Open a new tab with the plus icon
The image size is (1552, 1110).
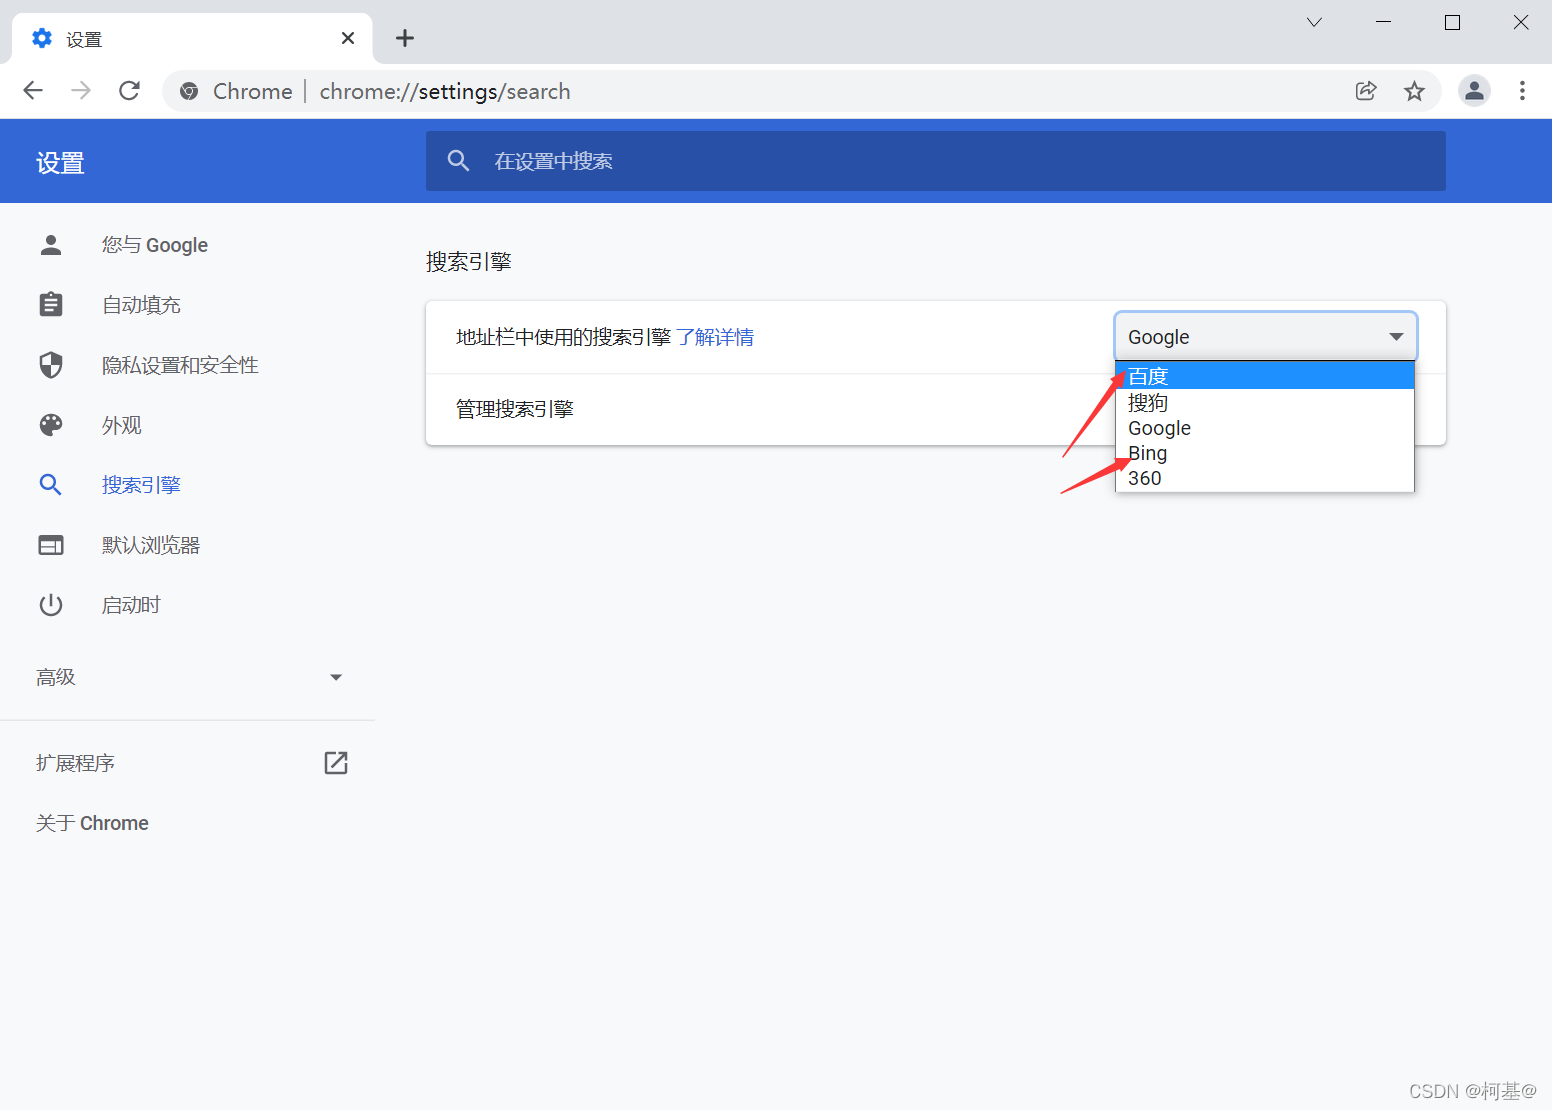[405, 38]
